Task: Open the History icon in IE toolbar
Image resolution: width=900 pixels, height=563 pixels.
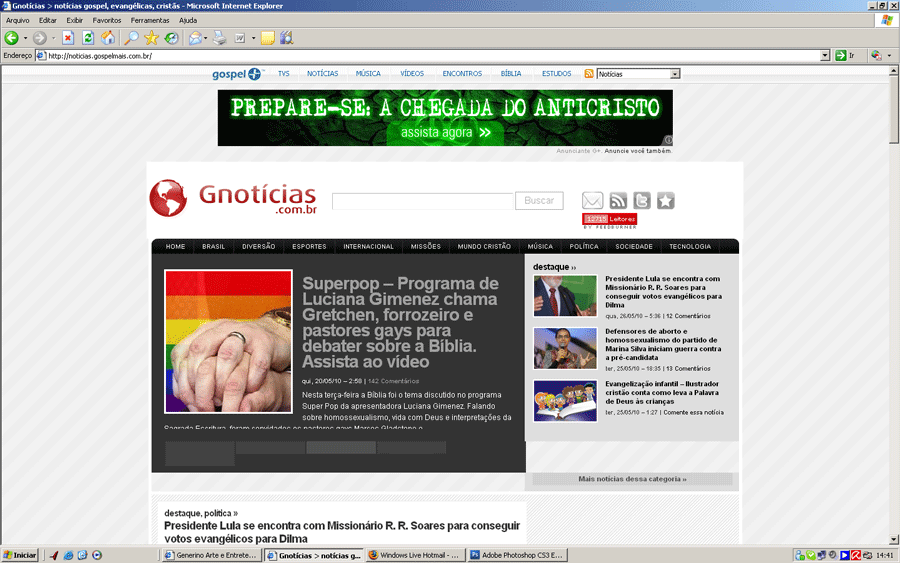Action: (x=172, y=38)
